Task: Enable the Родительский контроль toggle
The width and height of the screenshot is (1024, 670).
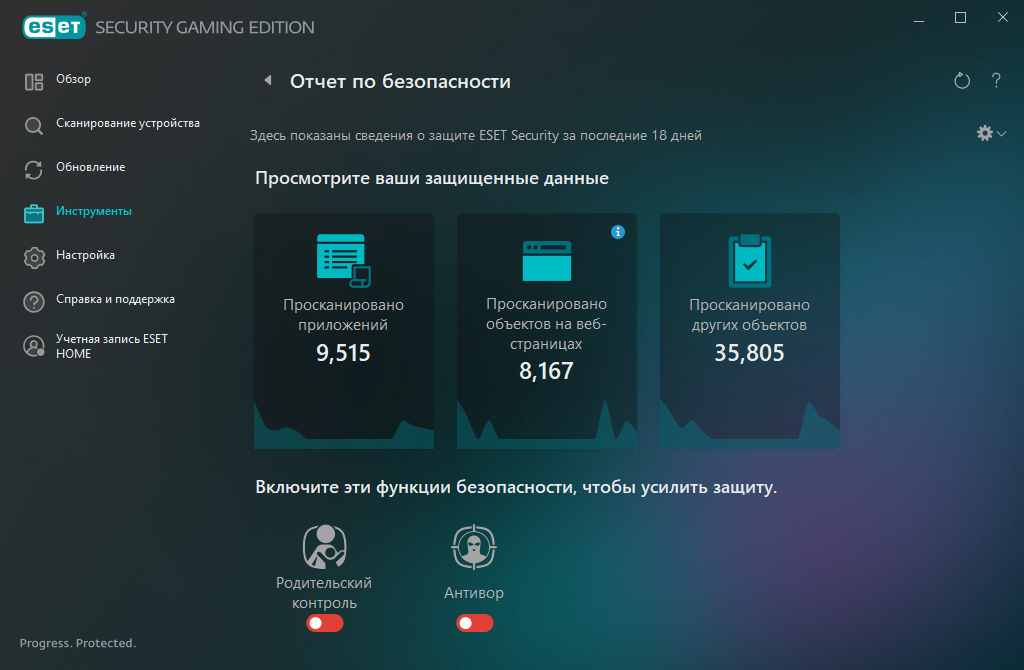Action: pos(325,623)
